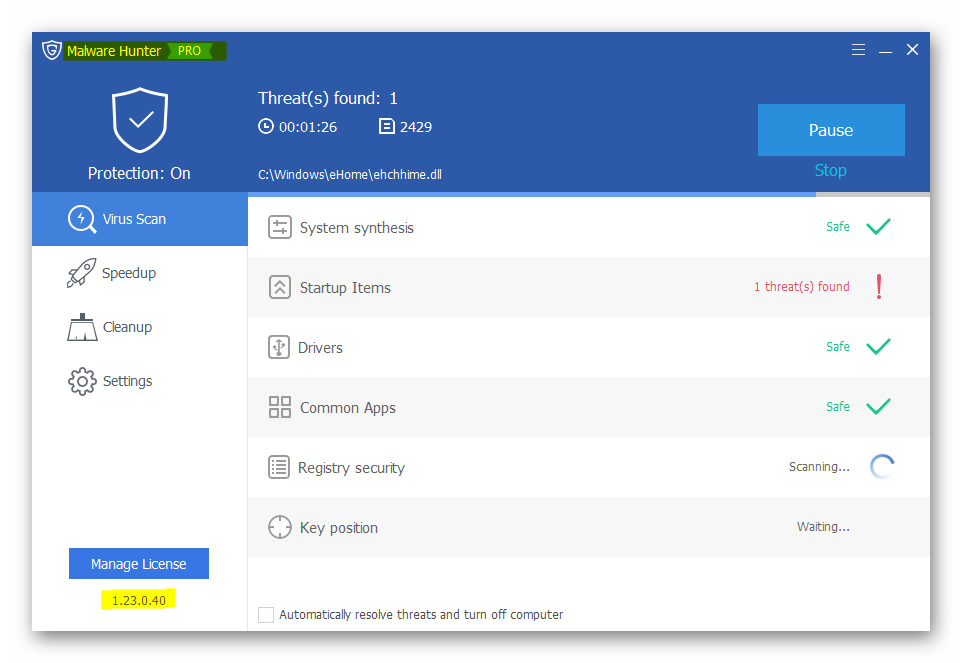Click the Common Apps row label

tap(347, 408)
